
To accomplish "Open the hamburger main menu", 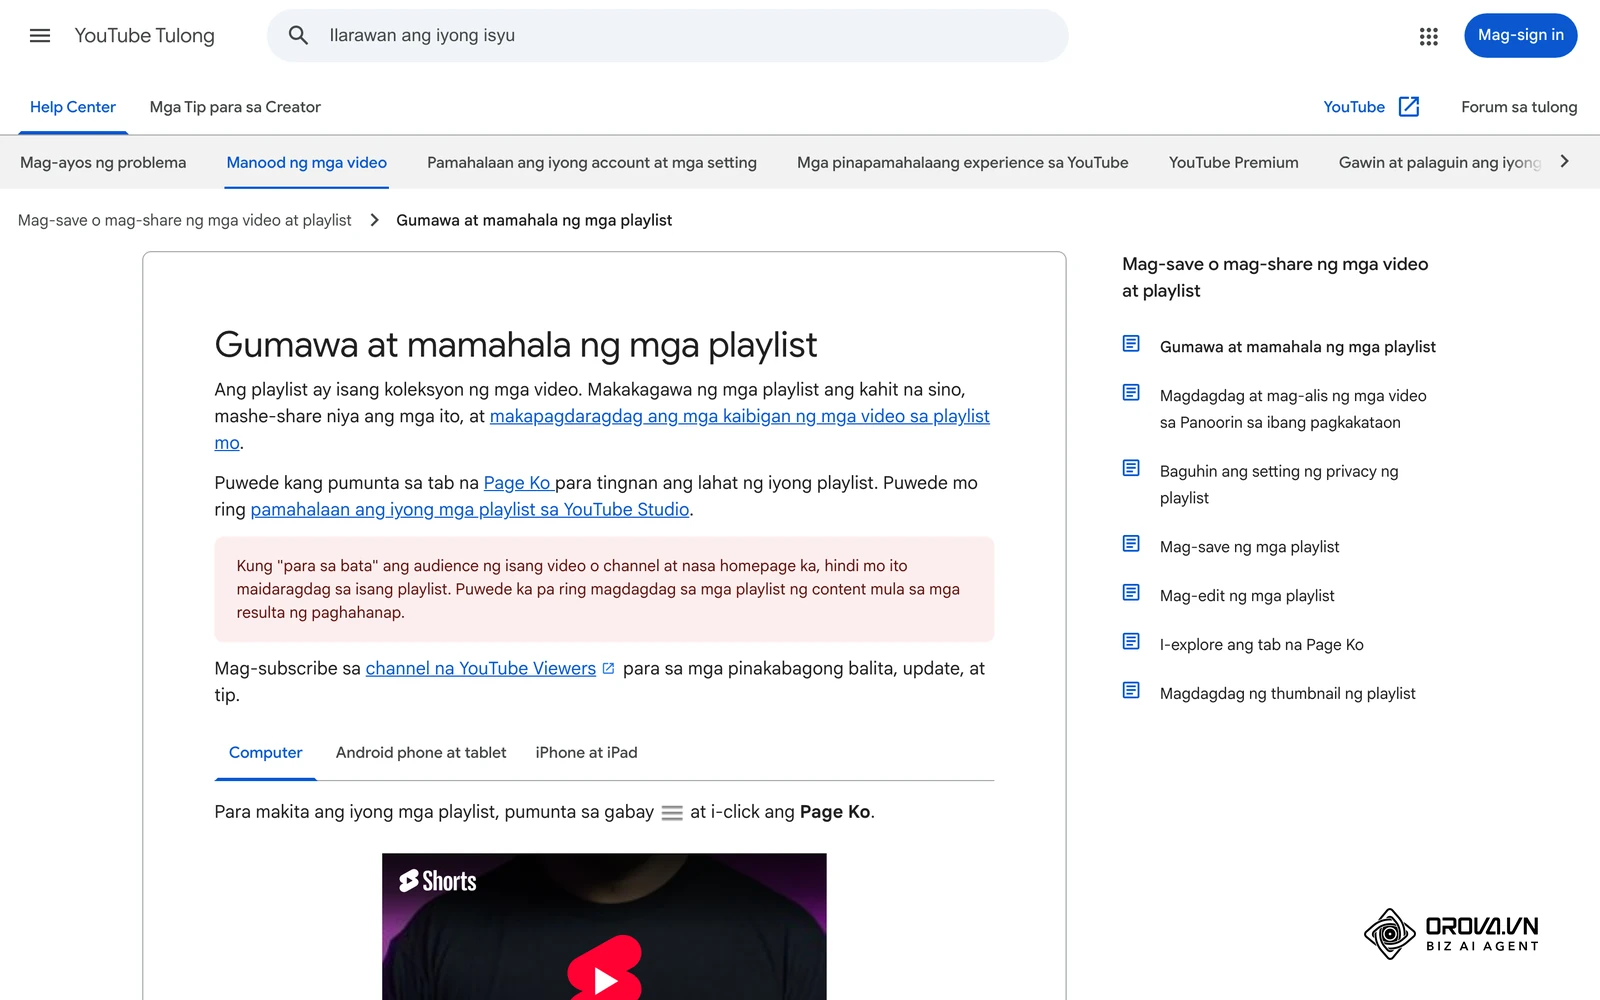I will (x=40, y=36).
